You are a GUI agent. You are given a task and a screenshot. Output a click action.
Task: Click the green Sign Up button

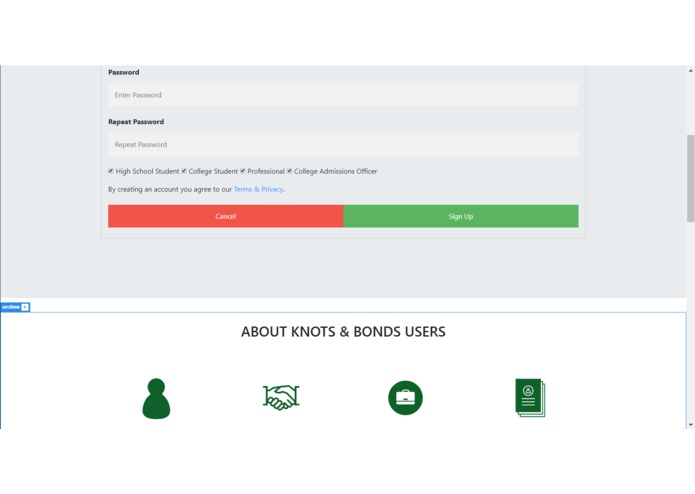[x=461, y=216]
